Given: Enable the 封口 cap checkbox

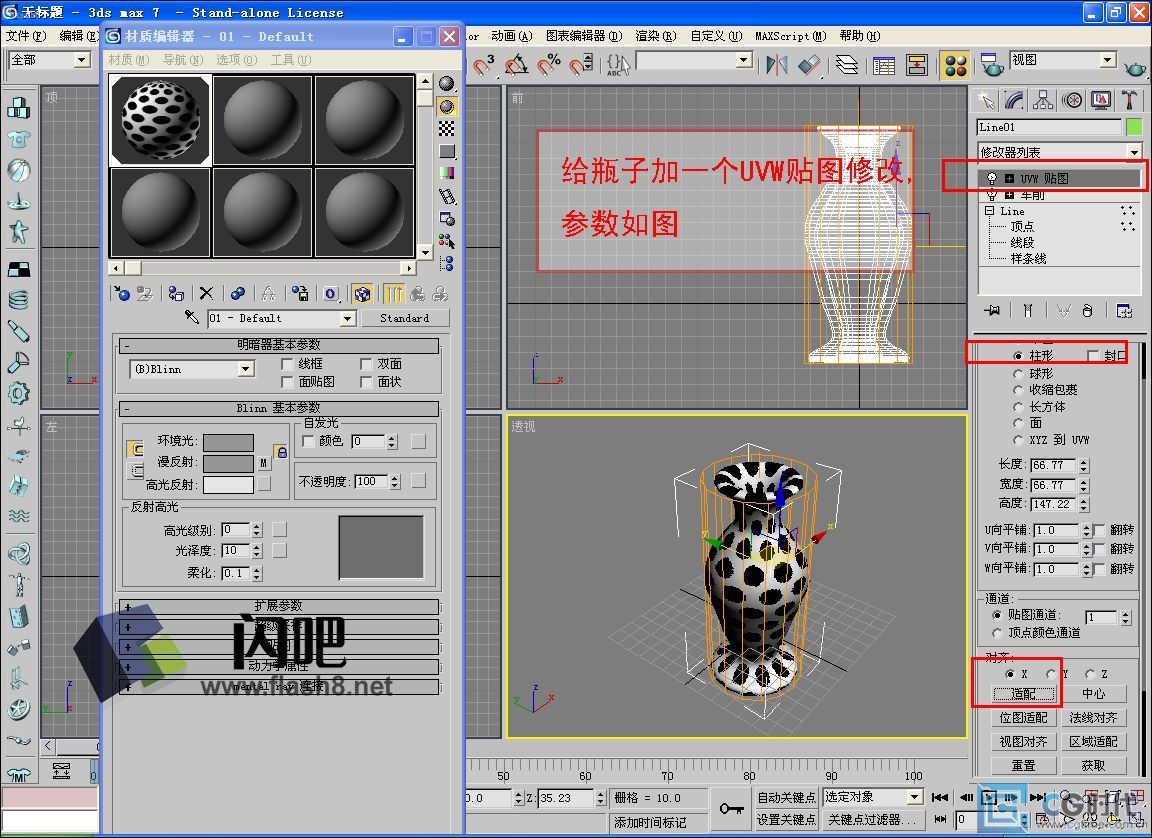Looking at the screenshot, I should (x=1093, y=356).
